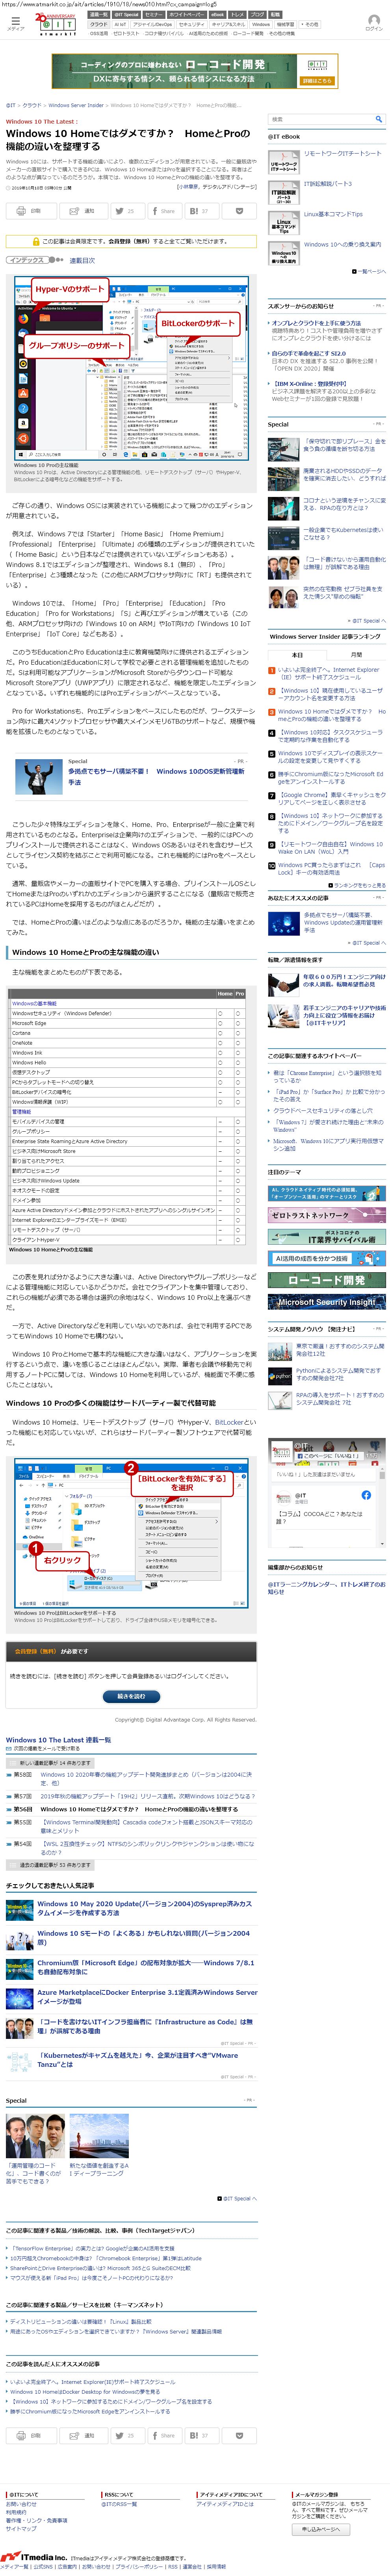390x2576 pixels.
Task: Expand the その他 dropdown in the navigation bar
Action: [x=311, y=24]
